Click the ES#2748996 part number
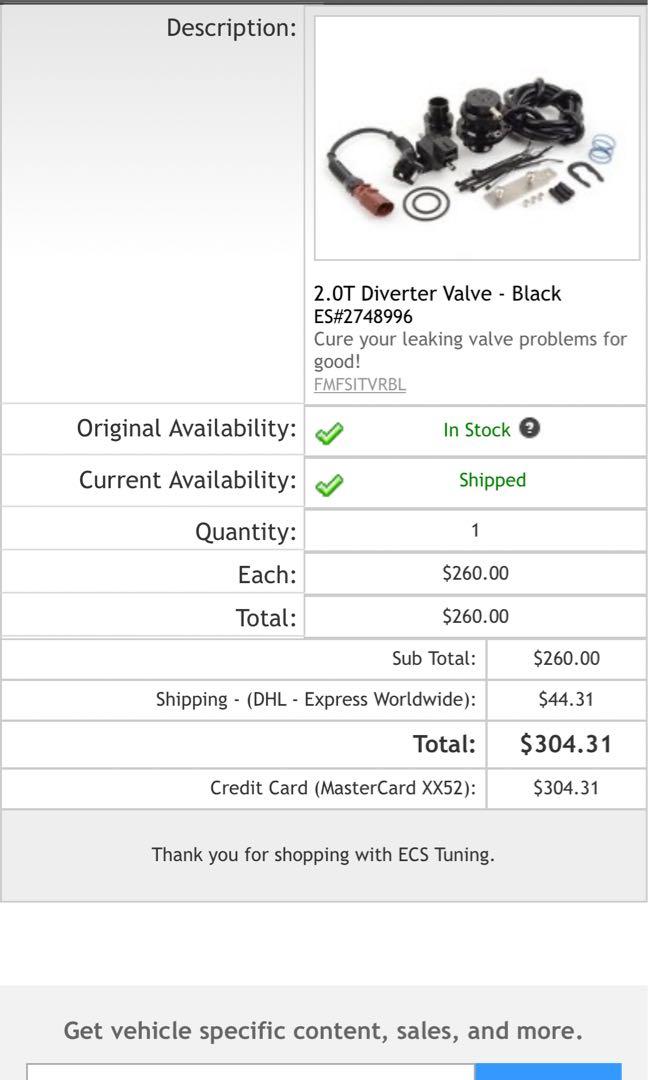The image size is (648, 1080). pos(363,317)
